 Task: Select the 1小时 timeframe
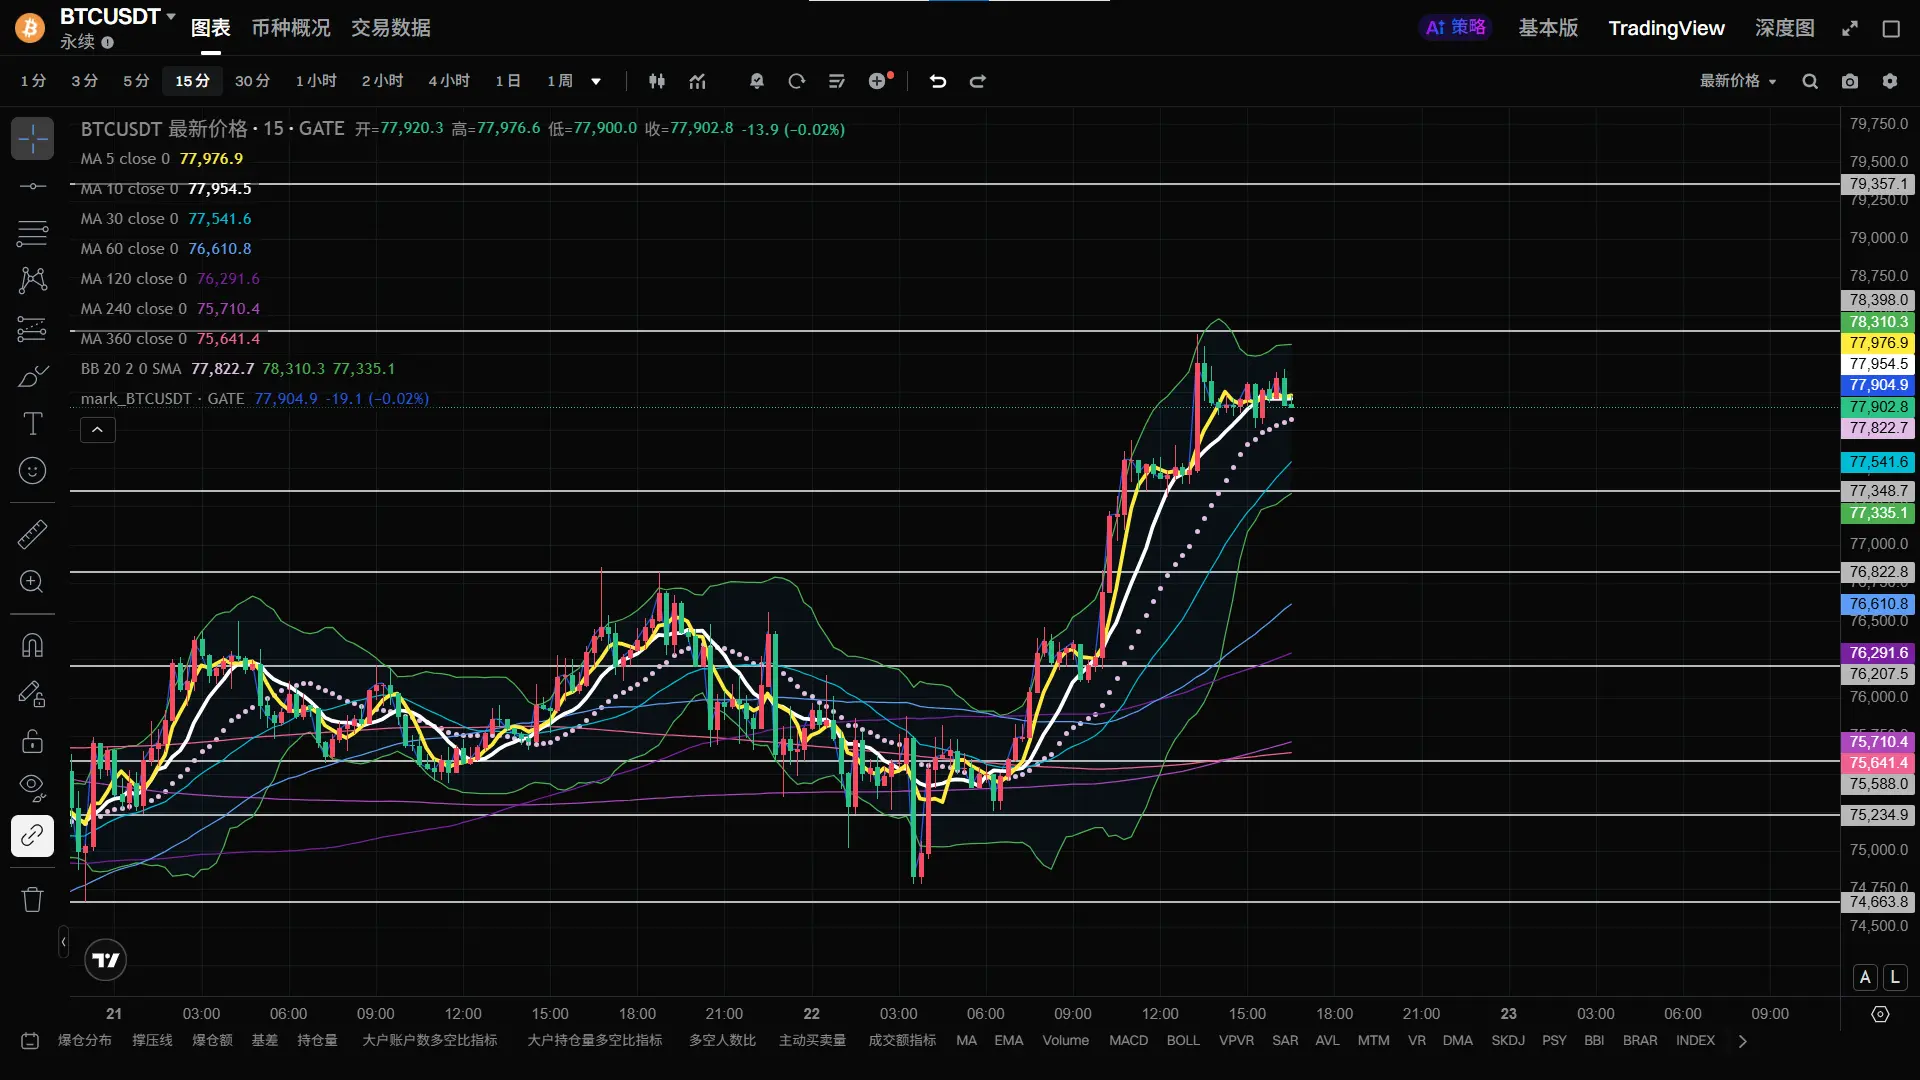(x=316, y=81)
